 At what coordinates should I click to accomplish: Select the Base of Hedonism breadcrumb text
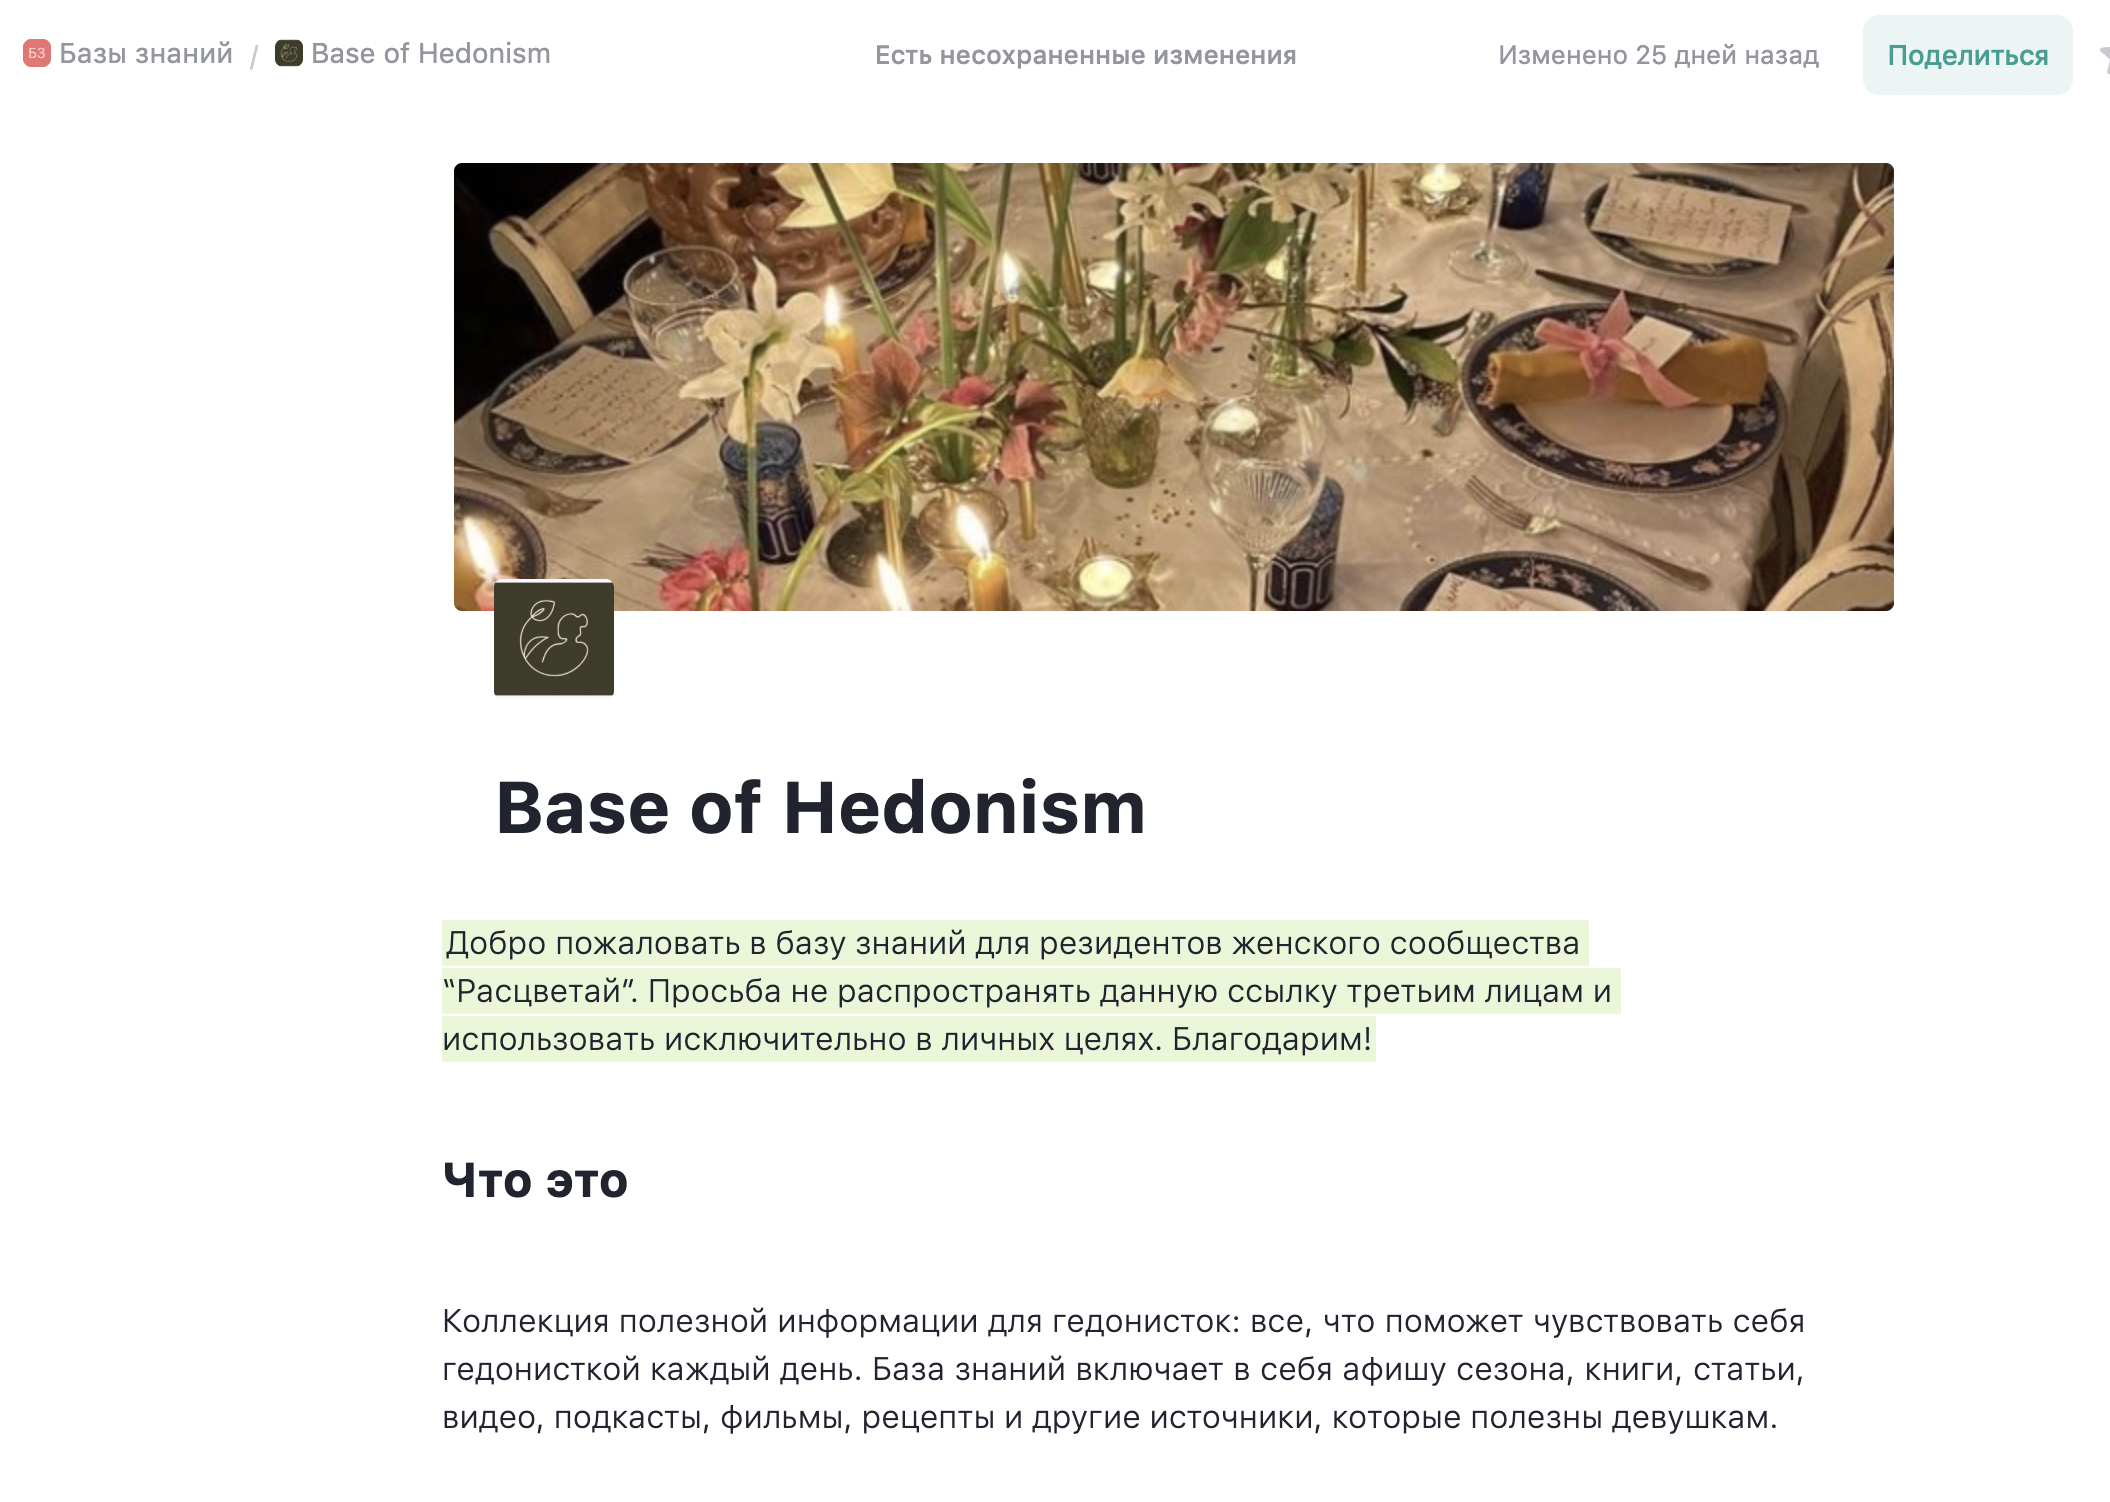(430, 53)
